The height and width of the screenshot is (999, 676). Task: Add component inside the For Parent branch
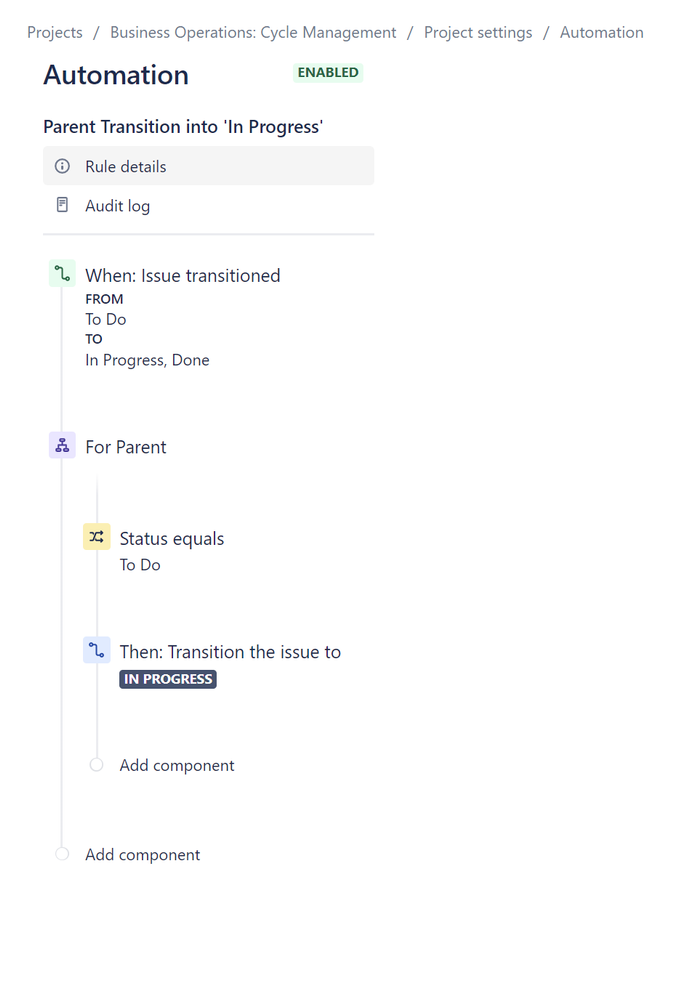coord(176,765)
